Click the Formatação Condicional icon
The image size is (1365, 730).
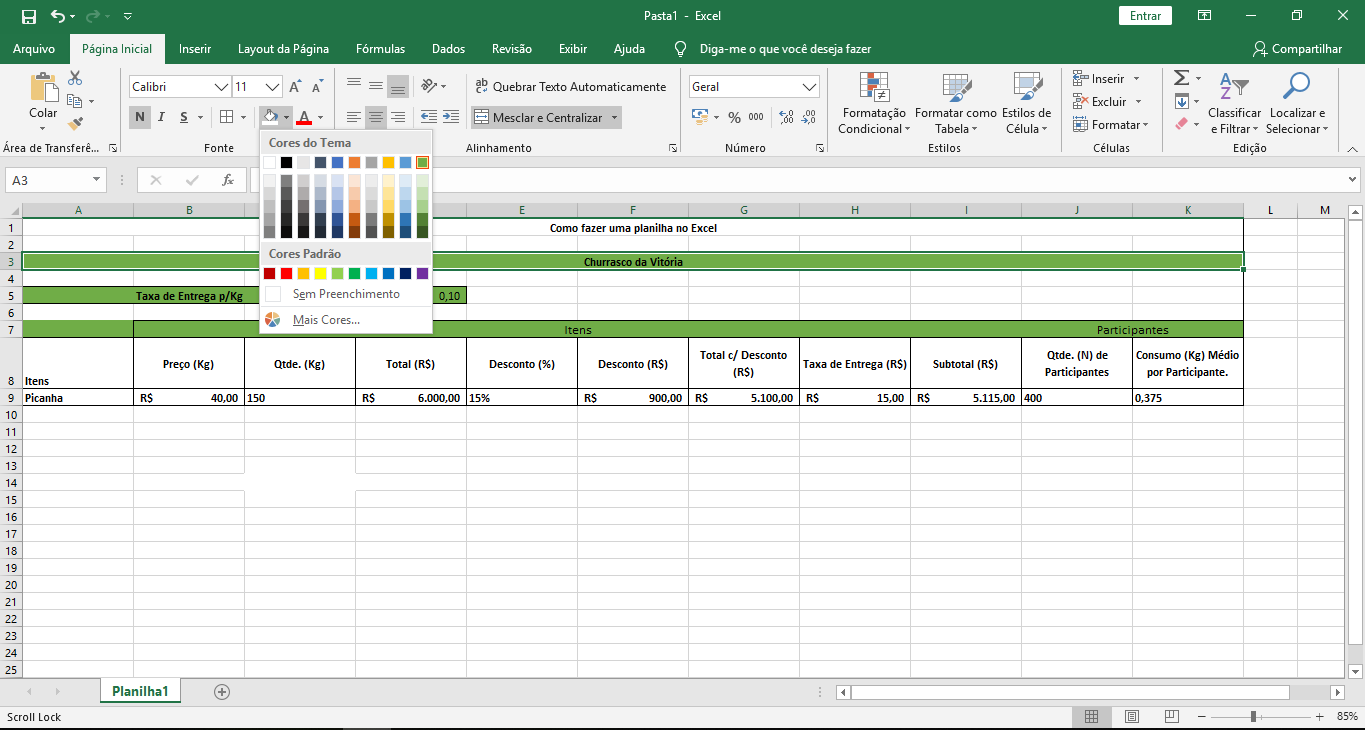pyautogui.click(x=873, y=88)
